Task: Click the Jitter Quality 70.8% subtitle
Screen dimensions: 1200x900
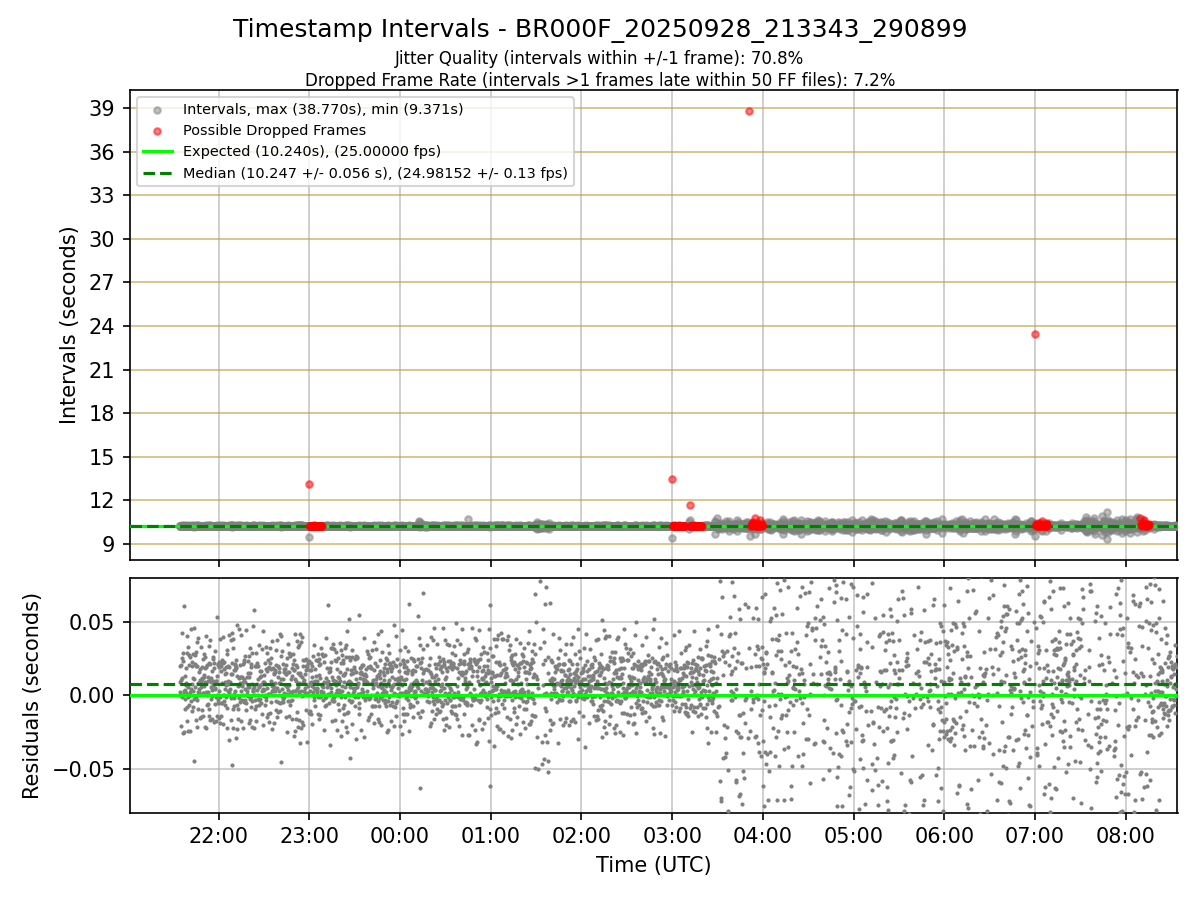Action: (x=599, y=59)
